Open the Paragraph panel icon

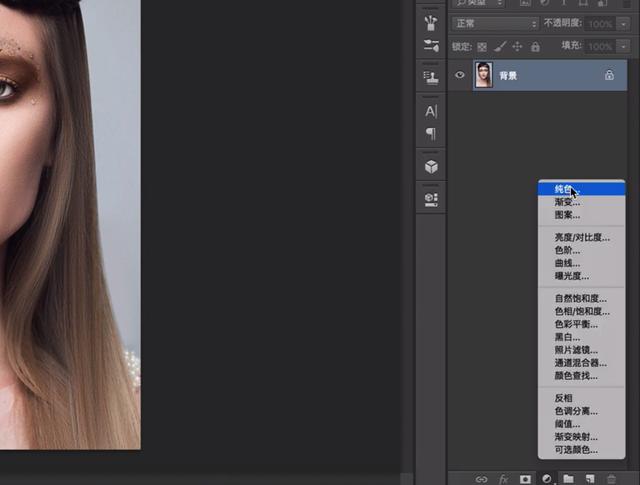tap(431, 133)
